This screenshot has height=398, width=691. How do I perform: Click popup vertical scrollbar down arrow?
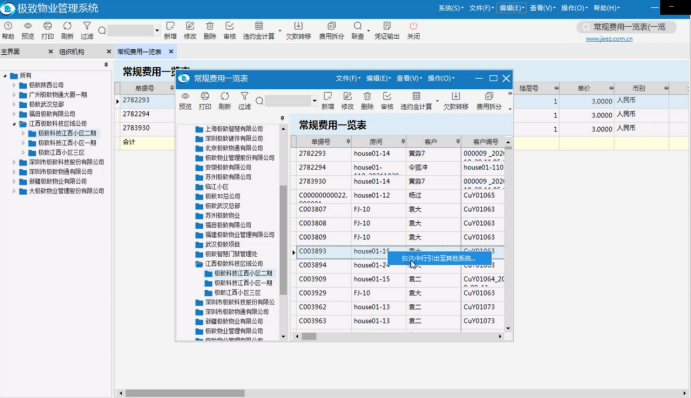508,328
